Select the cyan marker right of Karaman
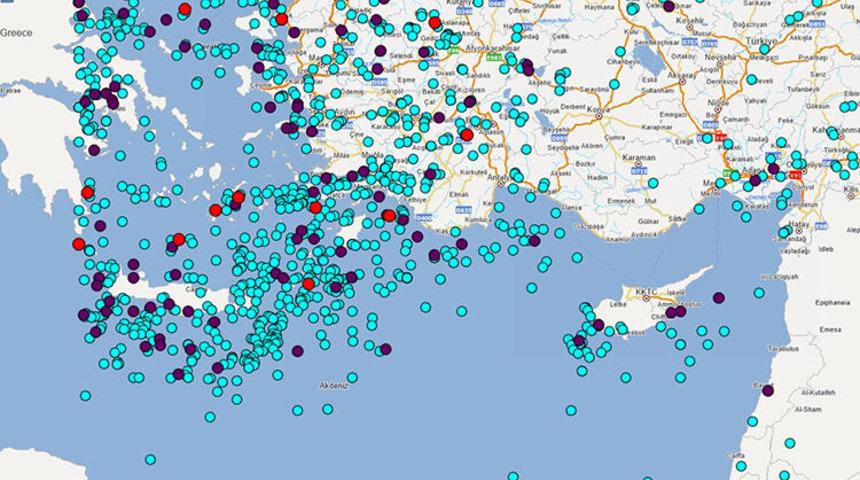 coord(653,183)
